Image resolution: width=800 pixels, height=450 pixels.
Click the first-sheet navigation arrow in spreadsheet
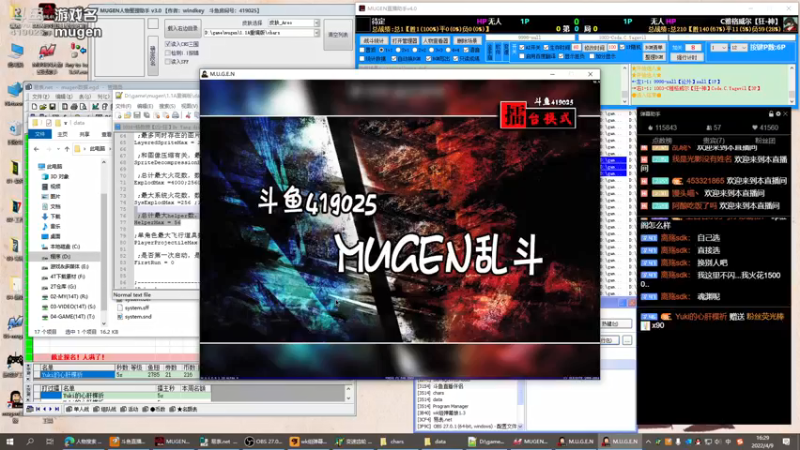(x=38, y=409)
